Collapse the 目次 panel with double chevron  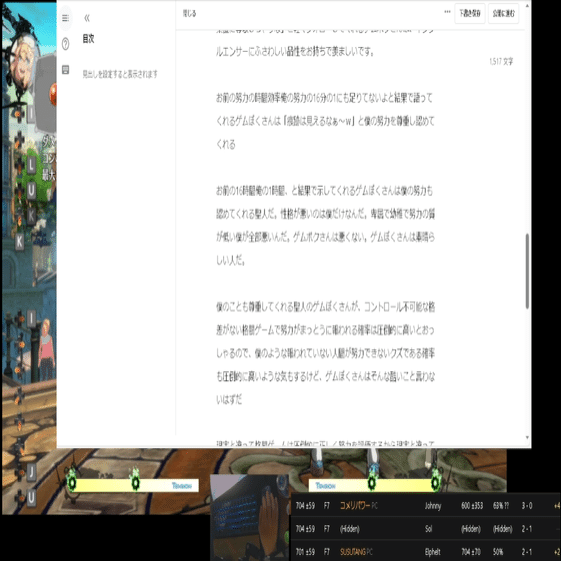coord(87,18)
